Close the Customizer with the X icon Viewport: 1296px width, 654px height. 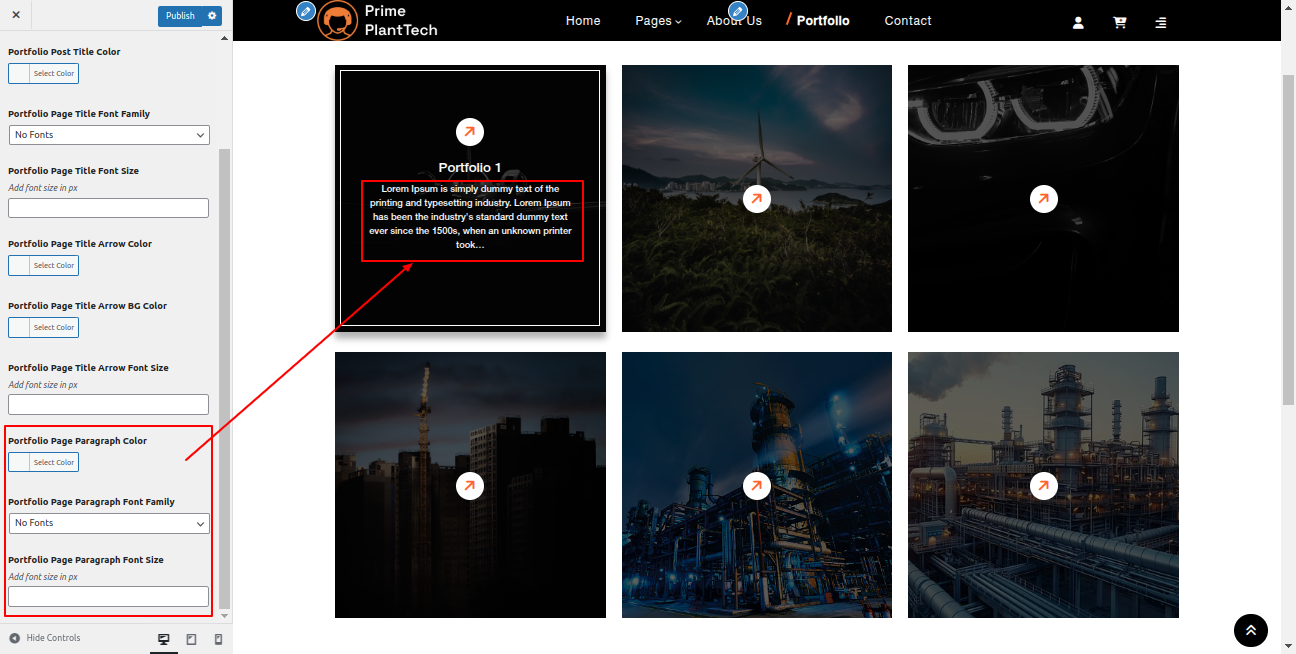pyautogui.click(x=16, y=16)
